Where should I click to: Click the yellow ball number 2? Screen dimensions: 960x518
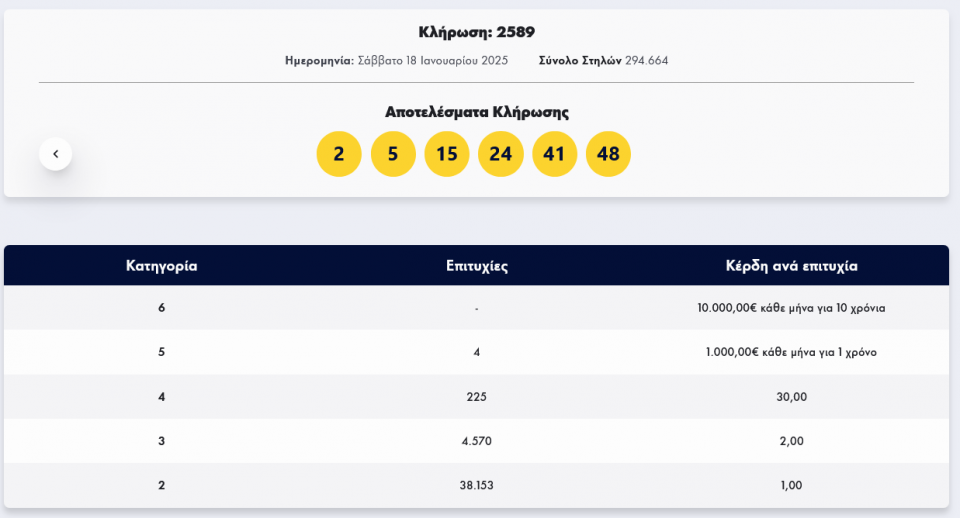point(339,154)
